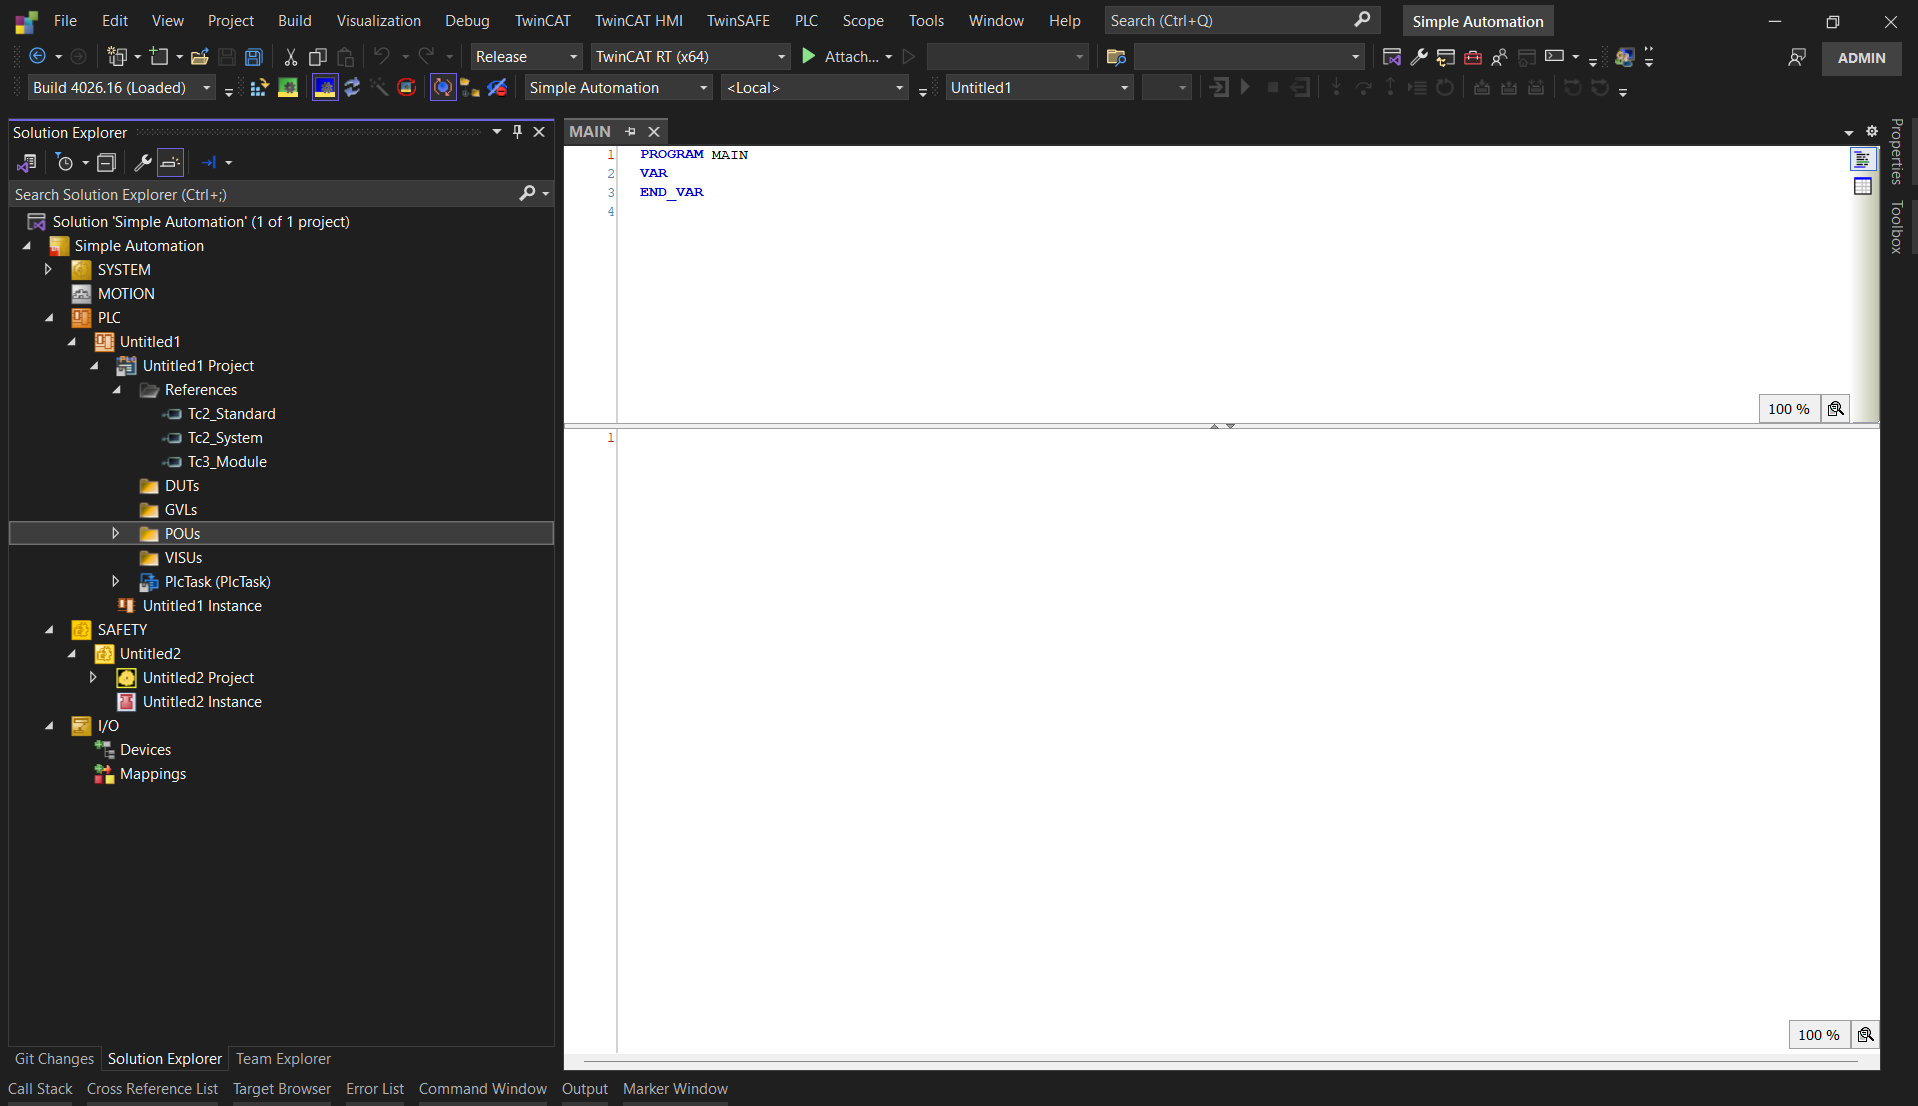The height and width of the screenshot is (1106, 1918).
Task: Switch Views icon in Solution Explorer
Action: (27, 163)
